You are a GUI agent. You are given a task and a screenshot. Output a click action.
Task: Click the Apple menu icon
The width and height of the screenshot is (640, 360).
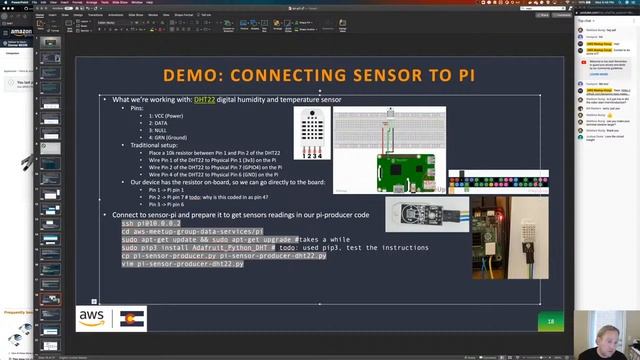pyautogui.click(x=6, y=2)
